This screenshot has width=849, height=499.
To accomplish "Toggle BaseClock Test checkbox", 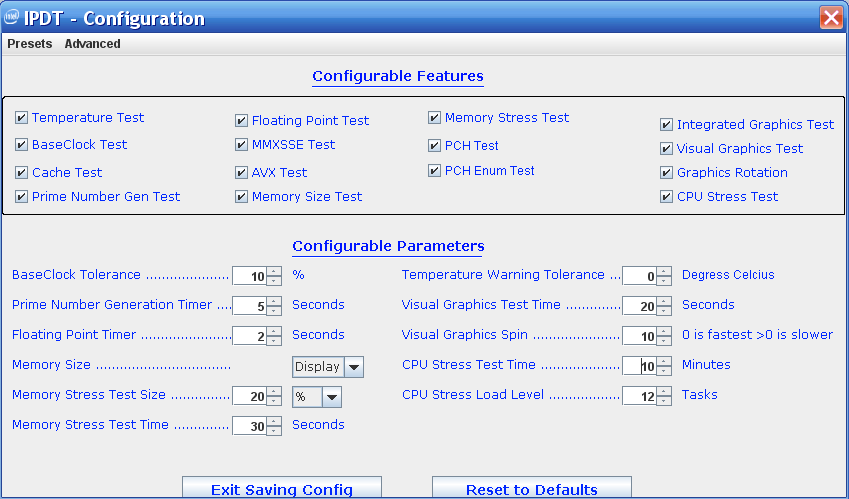I will tap(21, 145).
